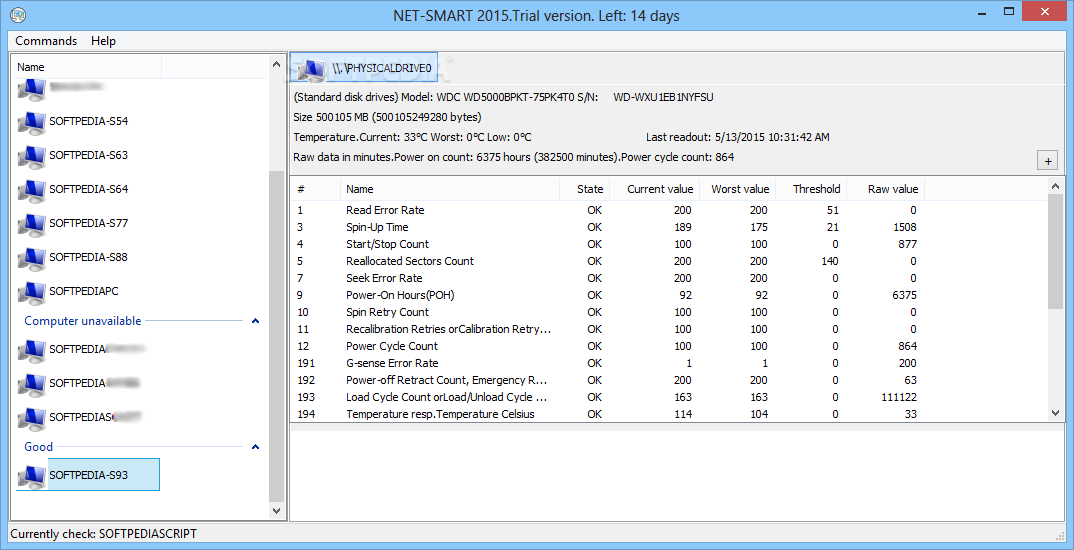
Task: Sort by Worst value column header
Action: coord(737,189)
